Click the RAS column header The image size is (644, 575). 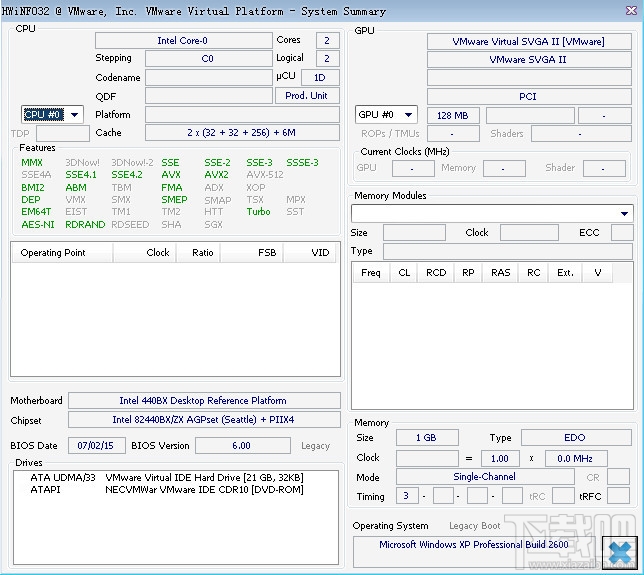(500, 273)
